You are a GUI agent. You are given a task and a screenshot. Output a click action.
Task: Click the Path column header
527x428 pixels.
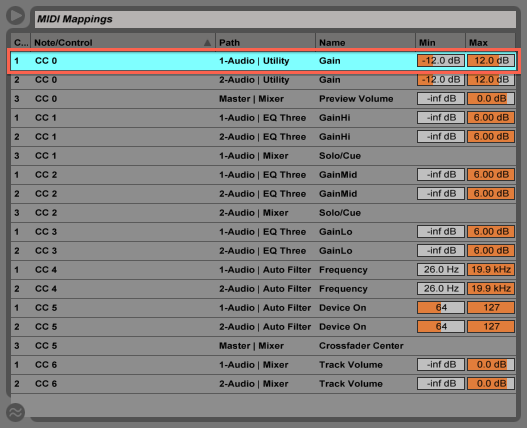click(266, 43)
